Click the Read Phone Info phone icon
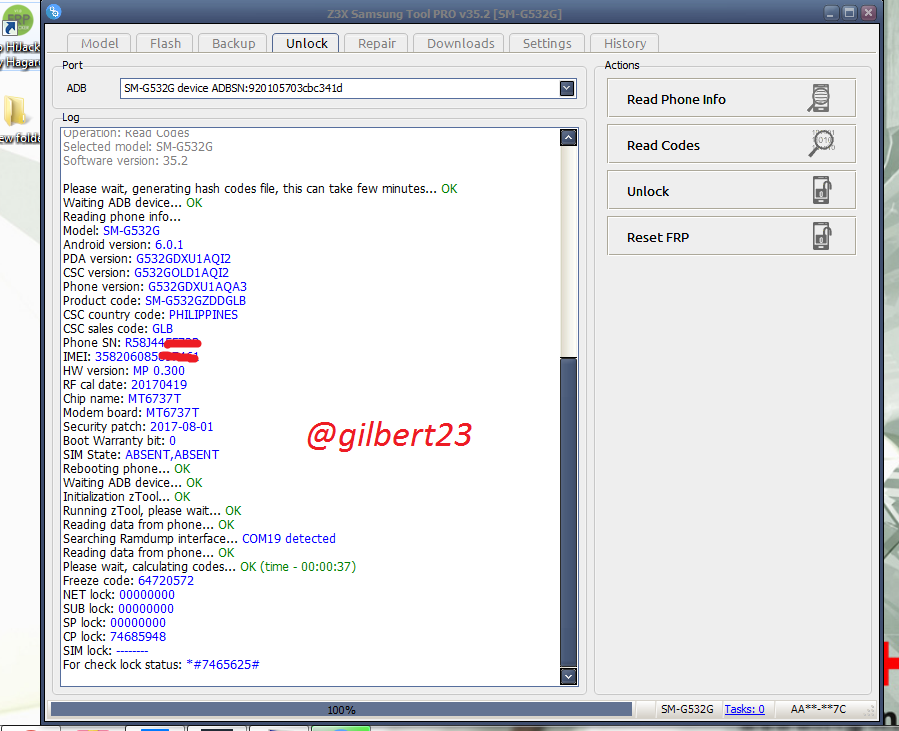The height and width of the screenshot is (731, 899). [820, 98]
